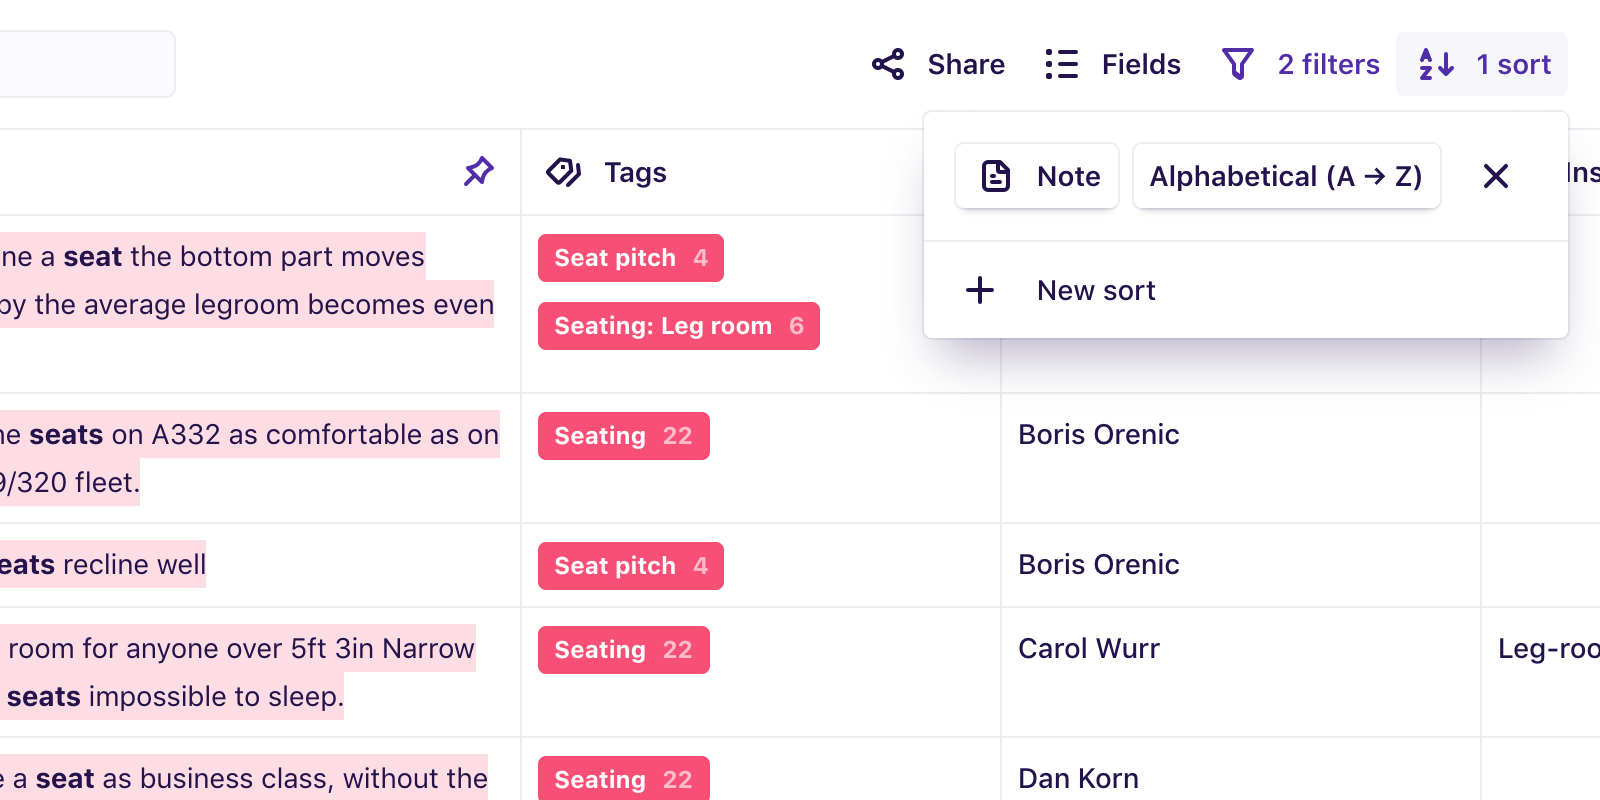Open the 1 sort menu
This screenshot has height=800, width=1600.
pyautogui.click(x=1482, y=63)
